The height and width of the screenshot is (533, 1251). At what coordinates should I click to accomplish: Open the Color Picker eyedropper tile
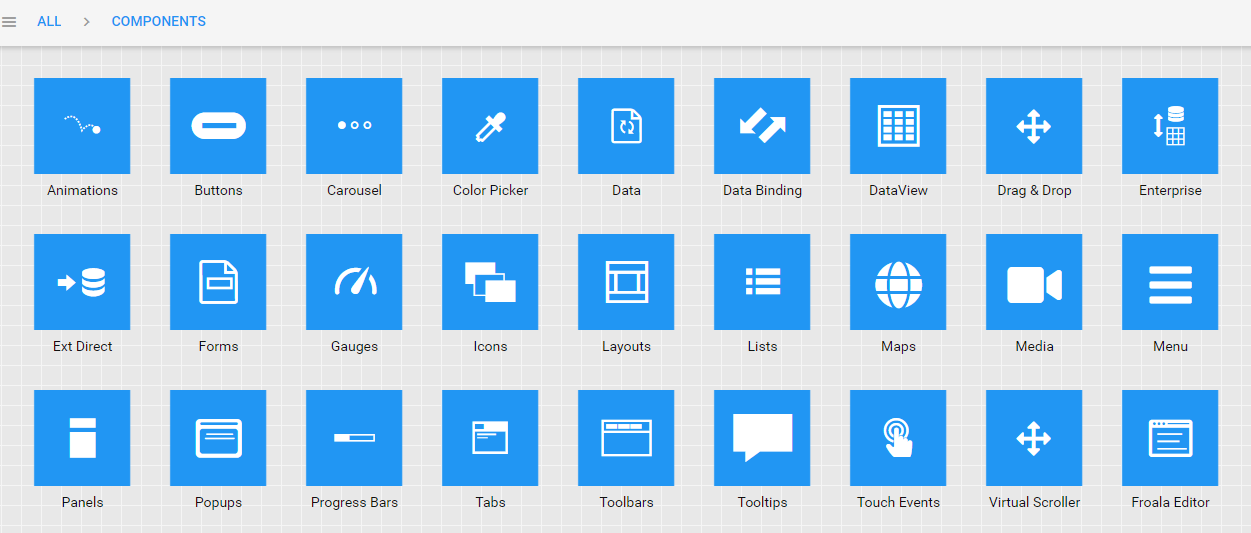click(x=490, y=126)
